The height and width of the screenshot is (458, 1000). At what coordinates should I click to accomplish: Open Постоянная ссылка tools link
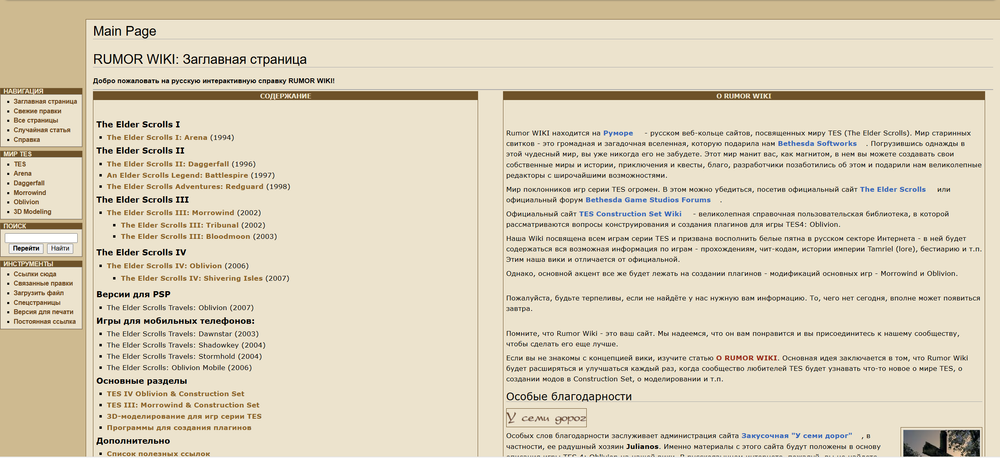tap(45, 322)
